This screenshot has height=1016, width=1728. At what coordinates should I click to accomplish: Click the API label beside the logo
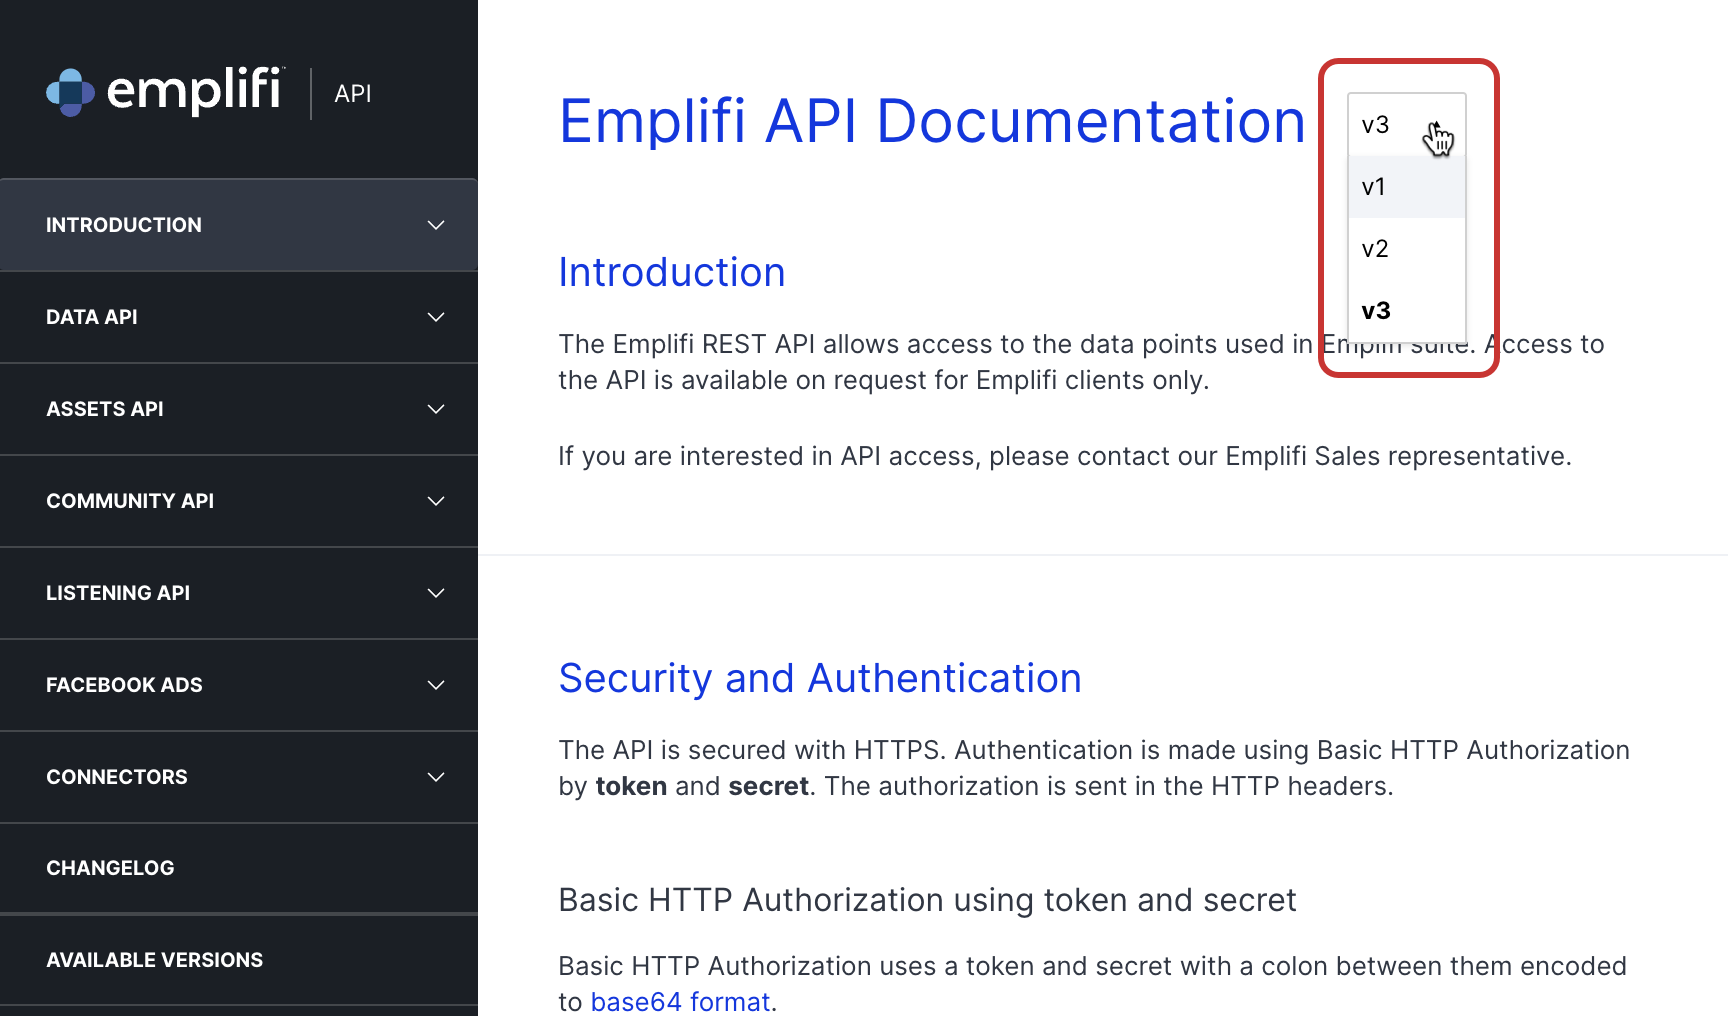tap(352, 92)
